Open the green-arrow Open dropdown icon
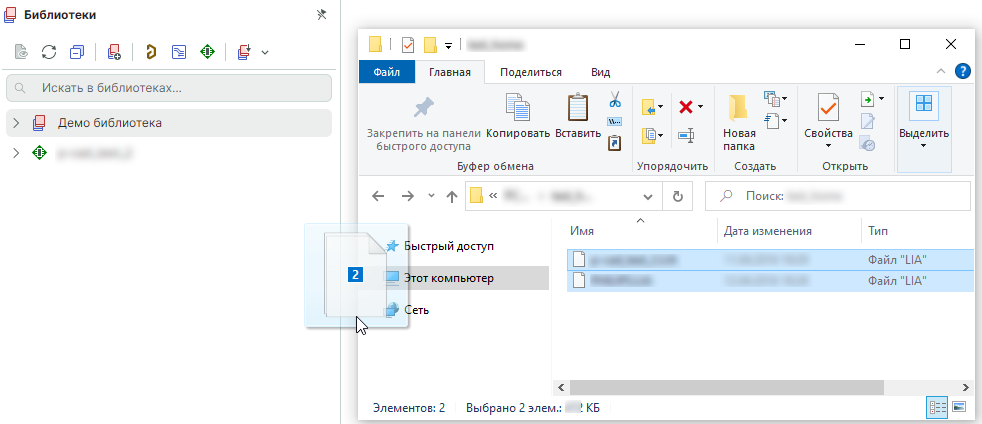Image resolution: width=982 pixels, height=424 pixels. click(872, 99)
